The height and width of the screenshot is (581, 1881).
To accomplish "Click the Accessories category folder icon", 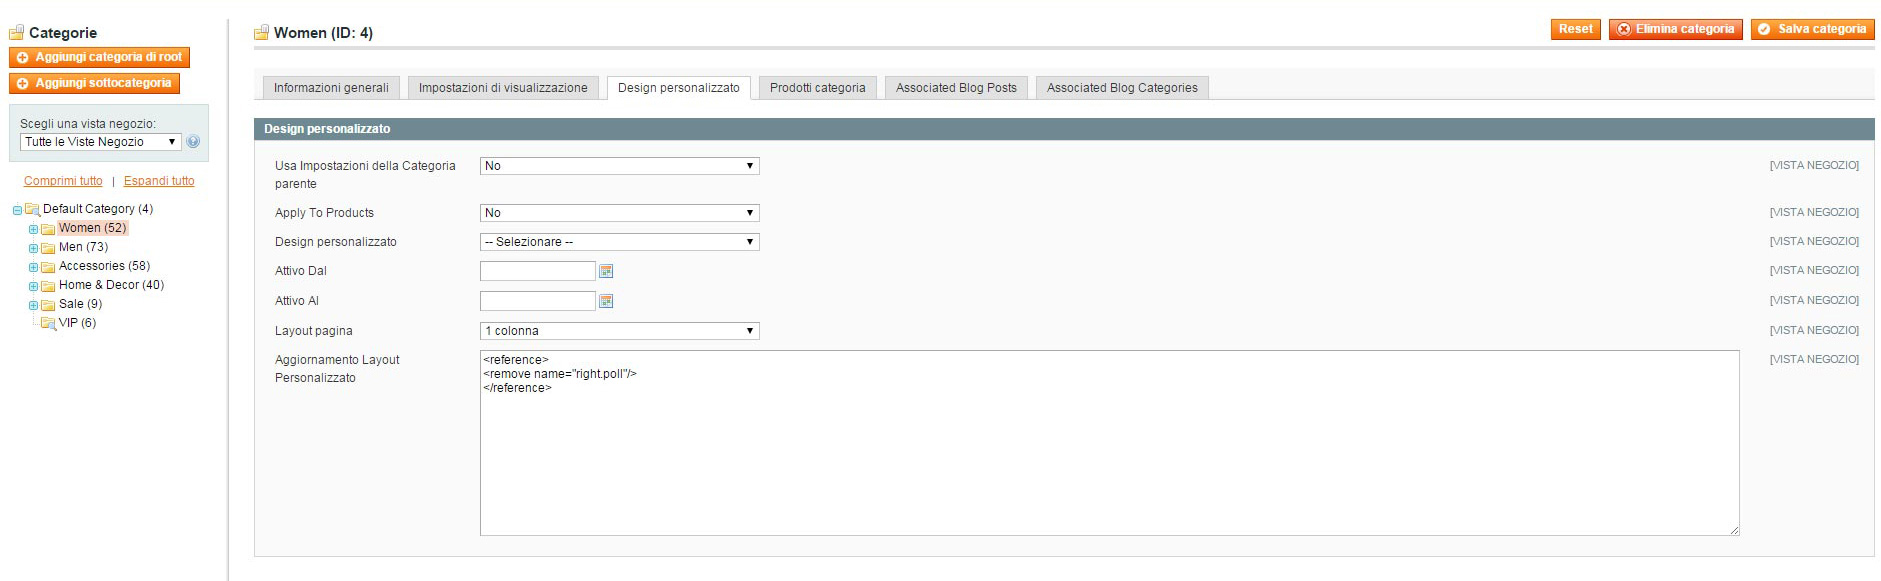I will [48, 267].
